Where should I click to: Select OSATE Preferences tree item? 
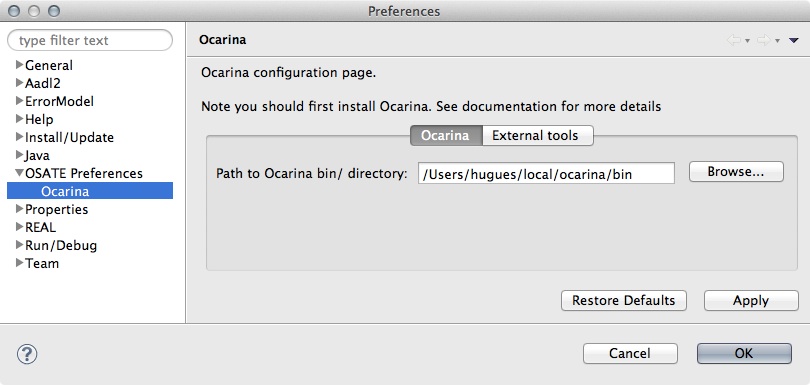(x=84, y=173)
